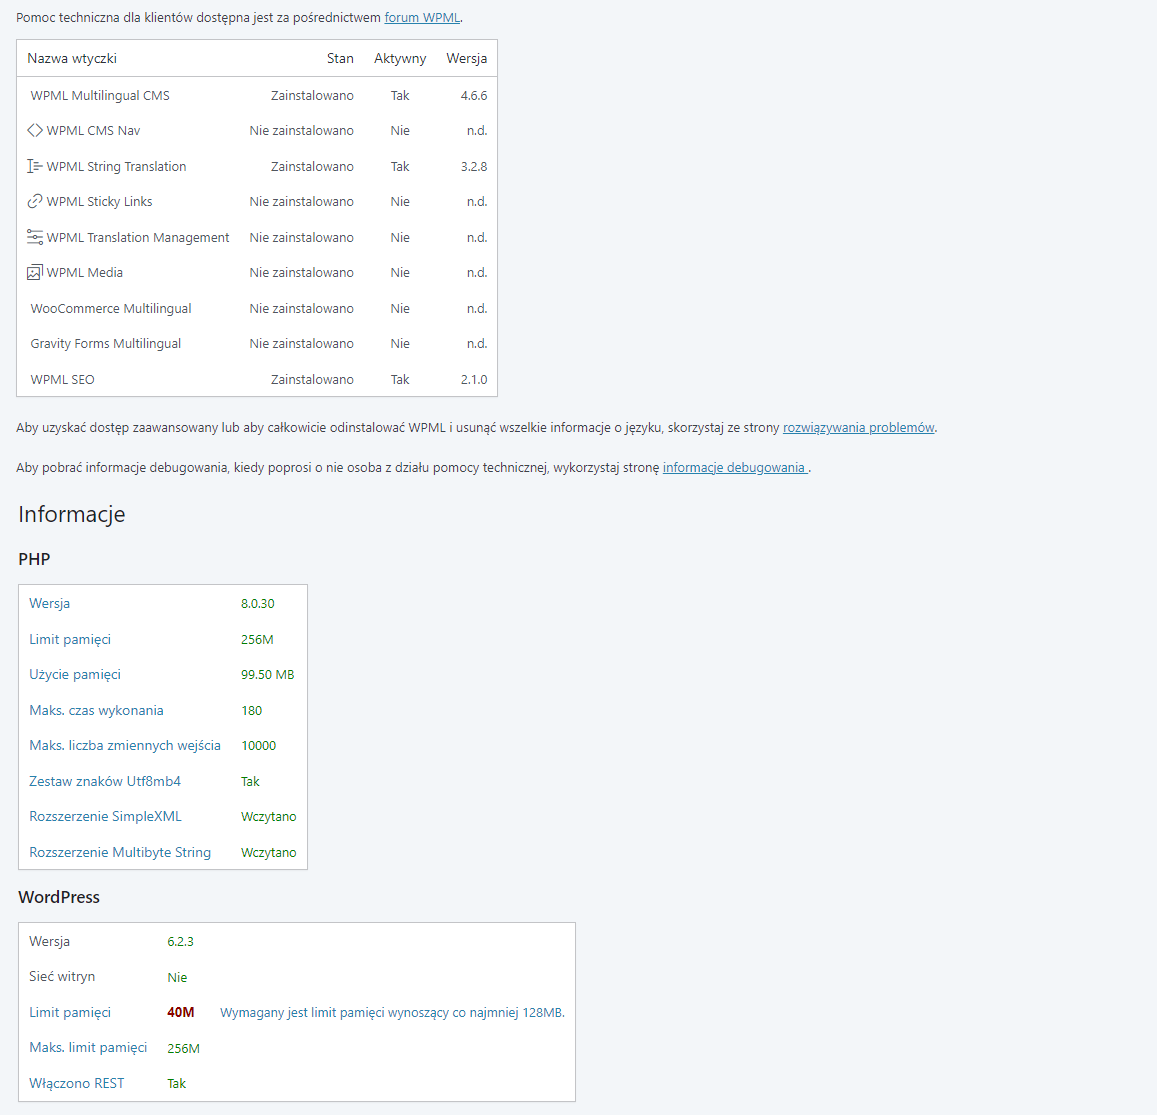The image size is (1157, 1115).
Task: Click Zestaw znaków Utf8mb4 label
Action: coord(105,781)
